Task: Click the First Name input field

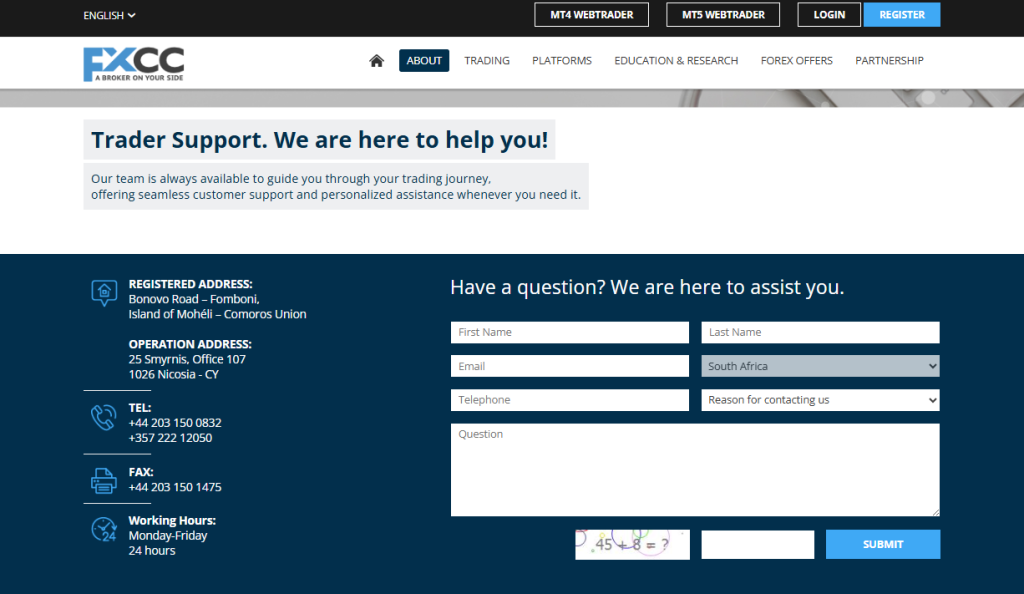Action: coord(569,332)
